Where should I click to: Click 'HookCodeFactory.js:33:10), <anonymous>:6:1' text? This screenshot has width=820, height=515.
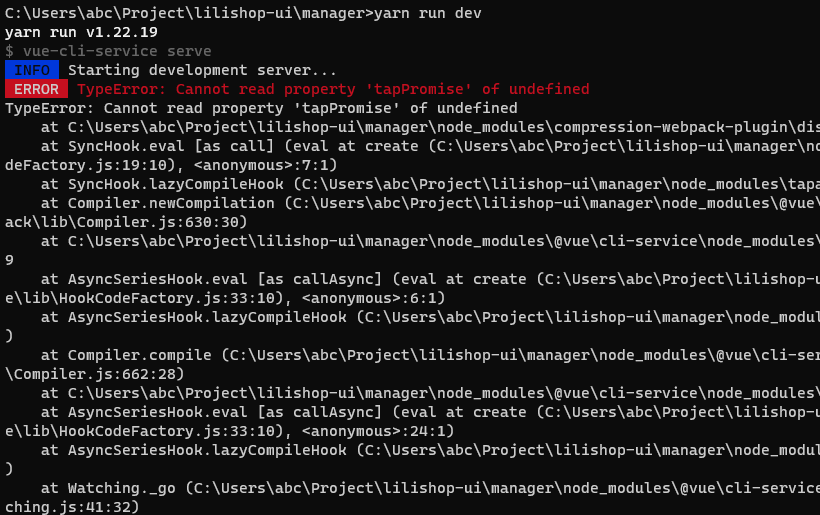(x=252, y=298)
